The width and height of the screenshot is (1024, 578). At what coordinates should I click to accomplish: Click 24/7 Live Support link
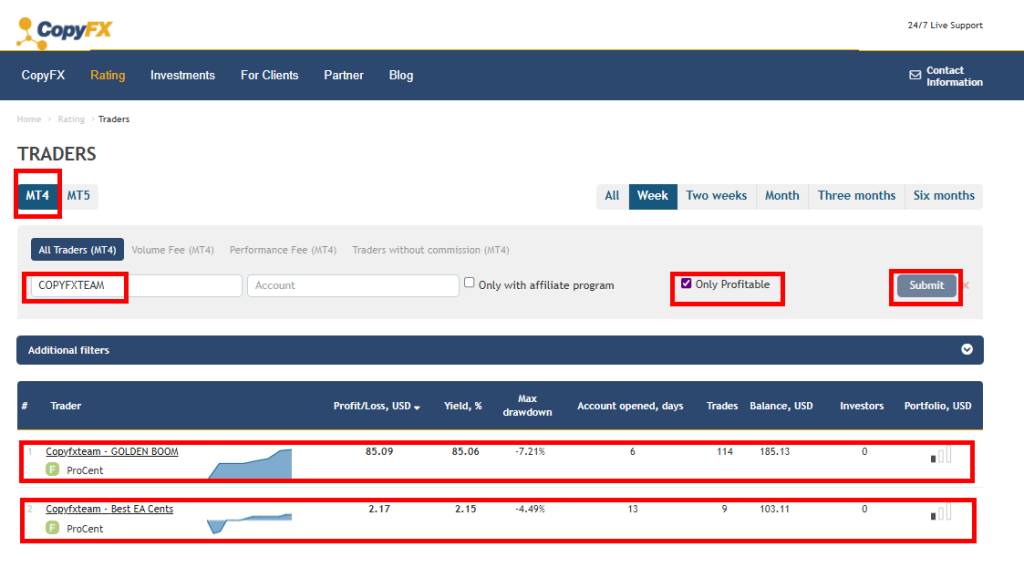tap(945, 25)
